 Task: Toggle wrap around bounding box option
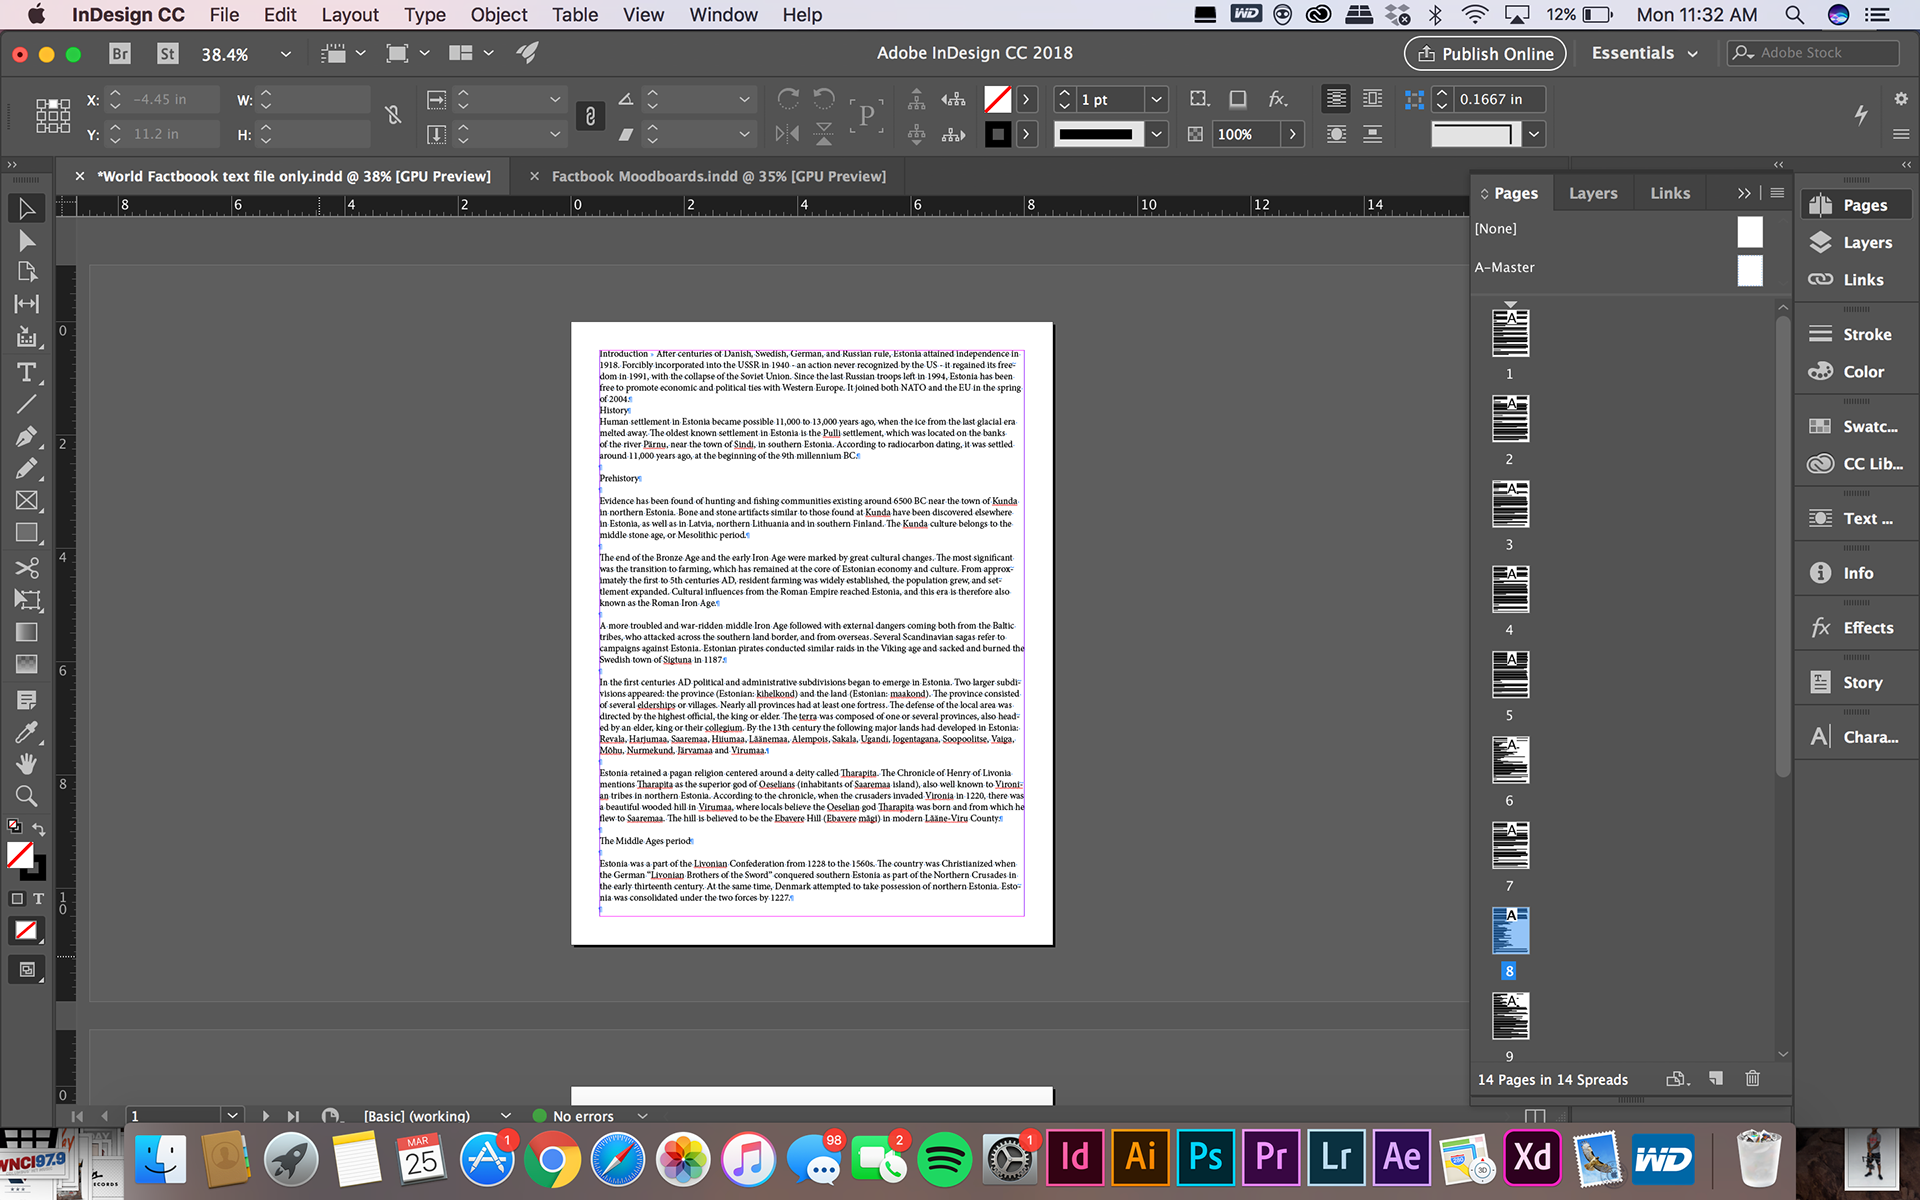(1373, 98)
